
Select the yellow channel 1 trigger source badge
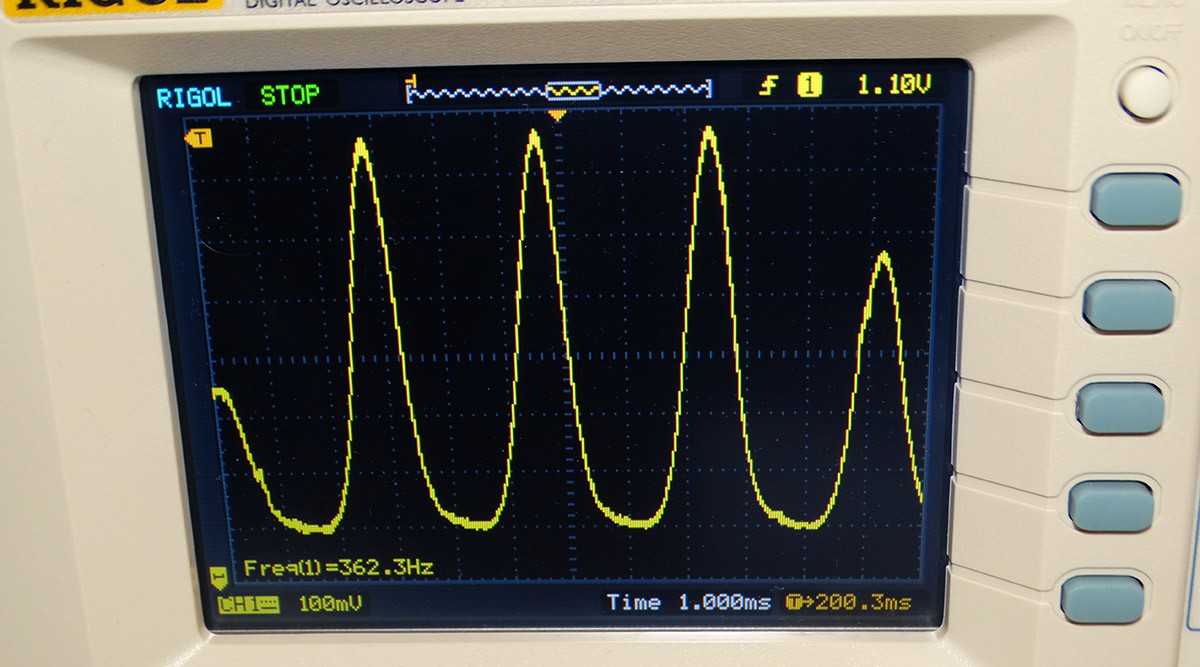809,86
